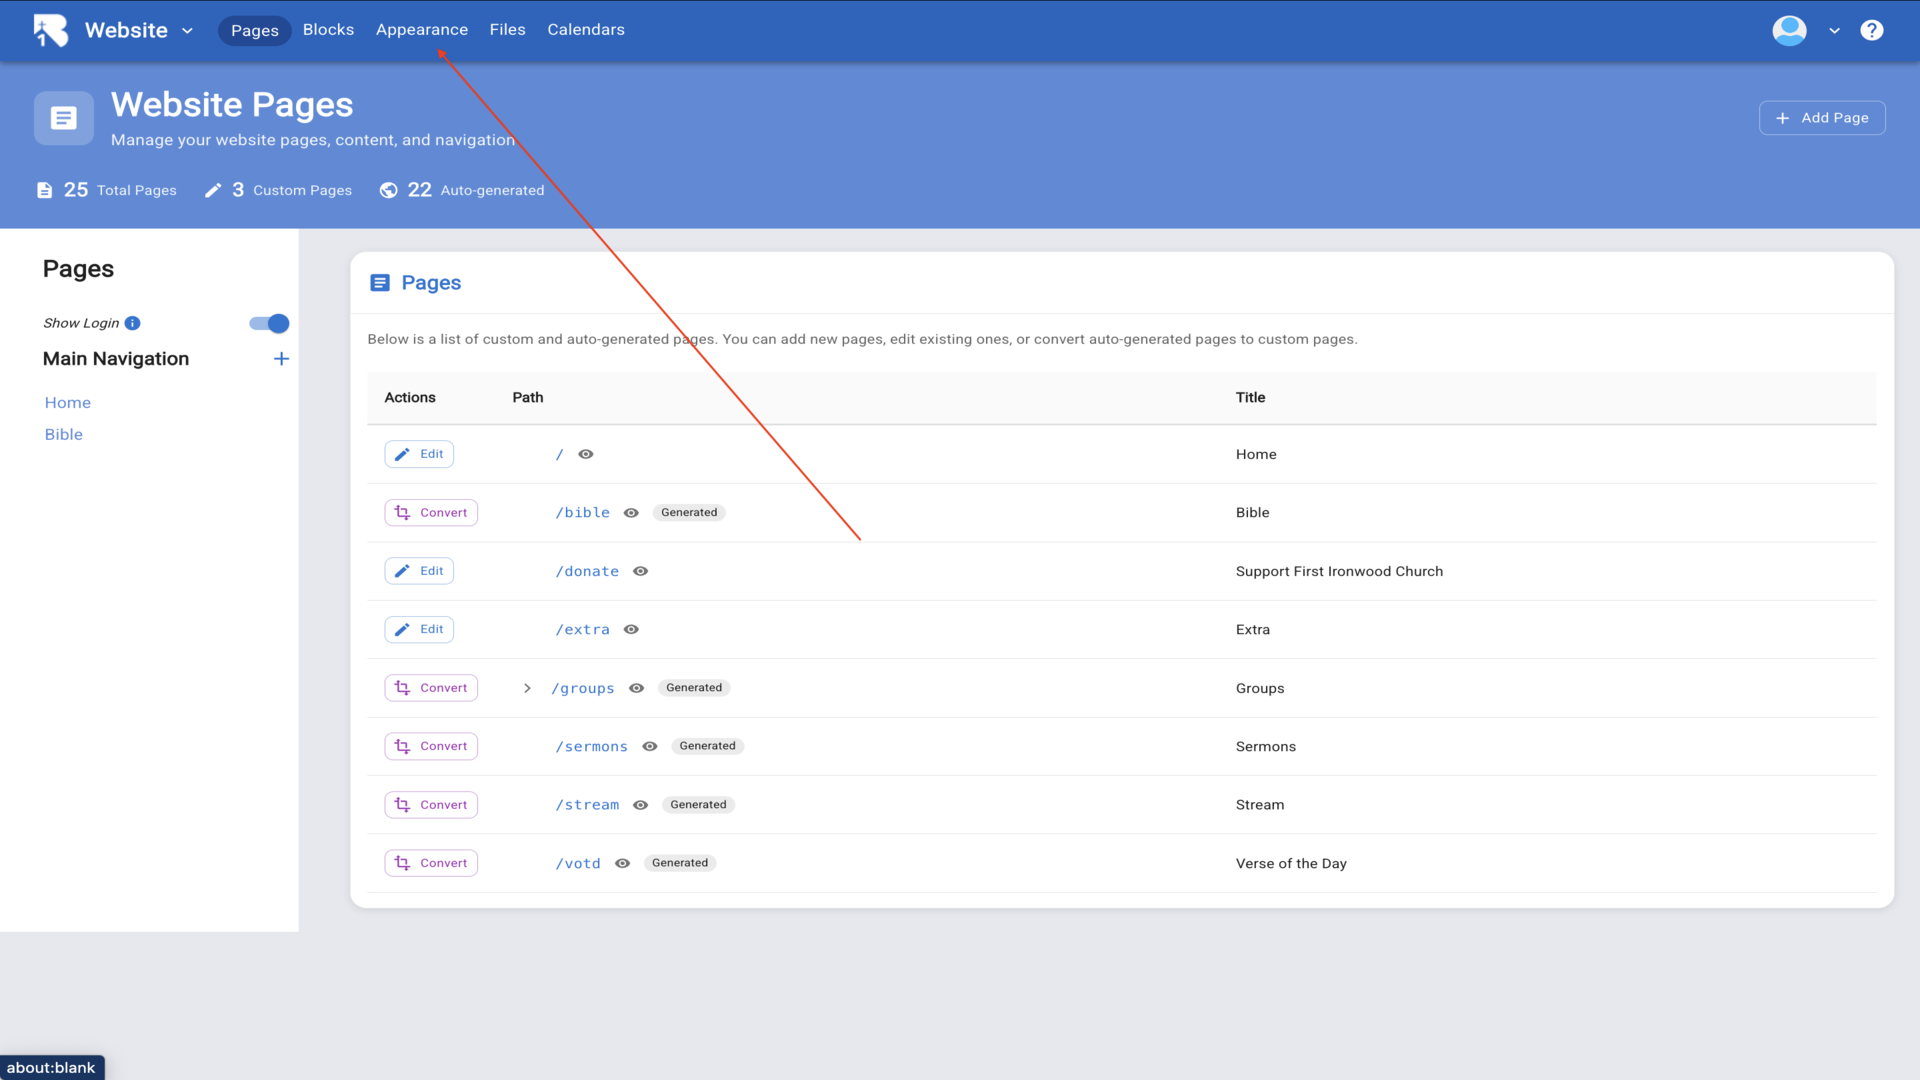Click plus icon next to Main Navigation
This screenshot has height=1080, width=1920.
pyautogui.click(x=281, y=359)
